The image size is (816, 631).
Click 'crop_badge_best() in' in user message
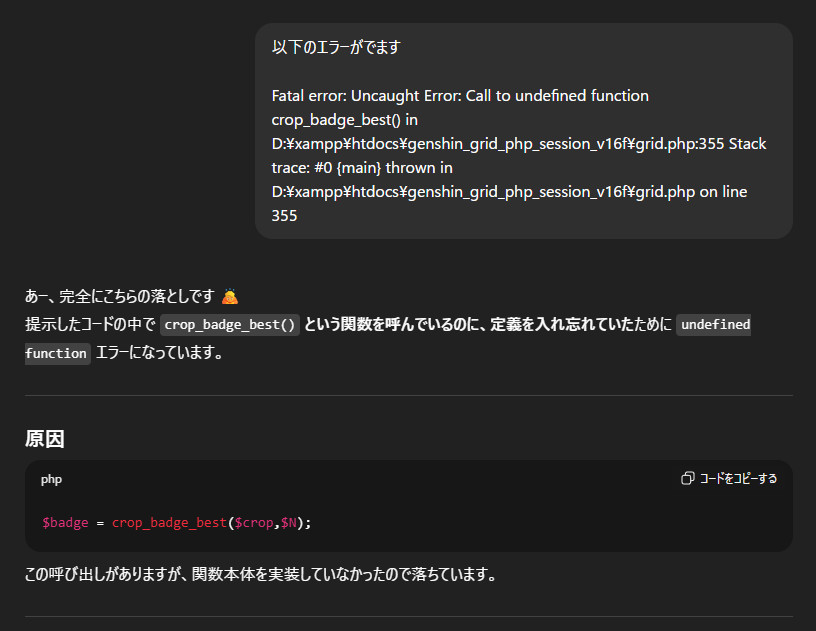tap(345, 120)
